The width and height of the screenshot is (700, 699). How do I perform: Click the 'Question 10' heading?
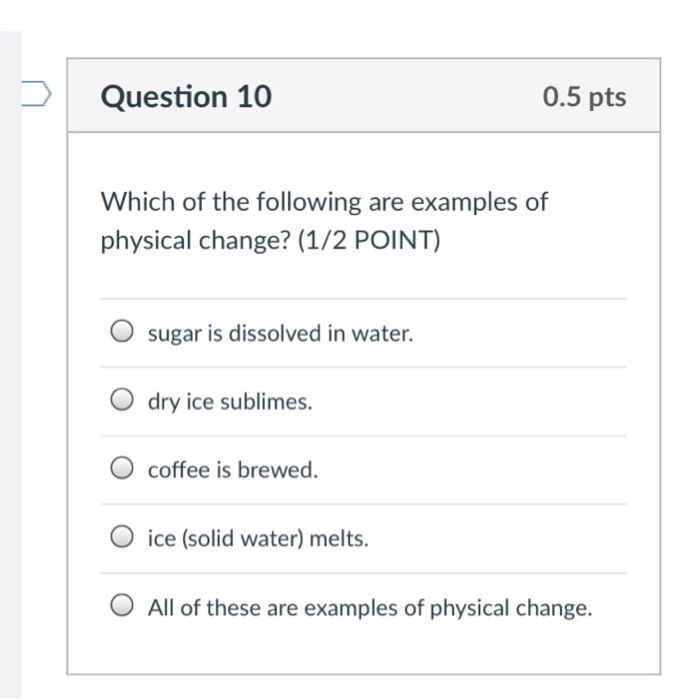(186, 97)
